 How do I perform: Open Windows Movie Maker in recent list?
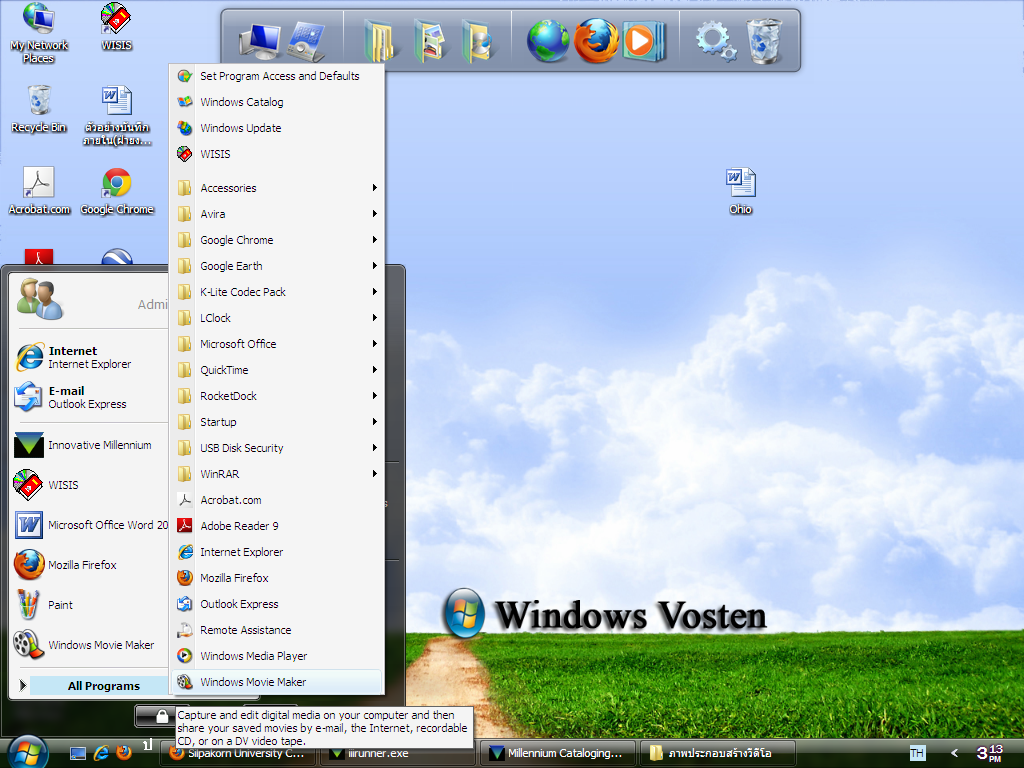90,645
